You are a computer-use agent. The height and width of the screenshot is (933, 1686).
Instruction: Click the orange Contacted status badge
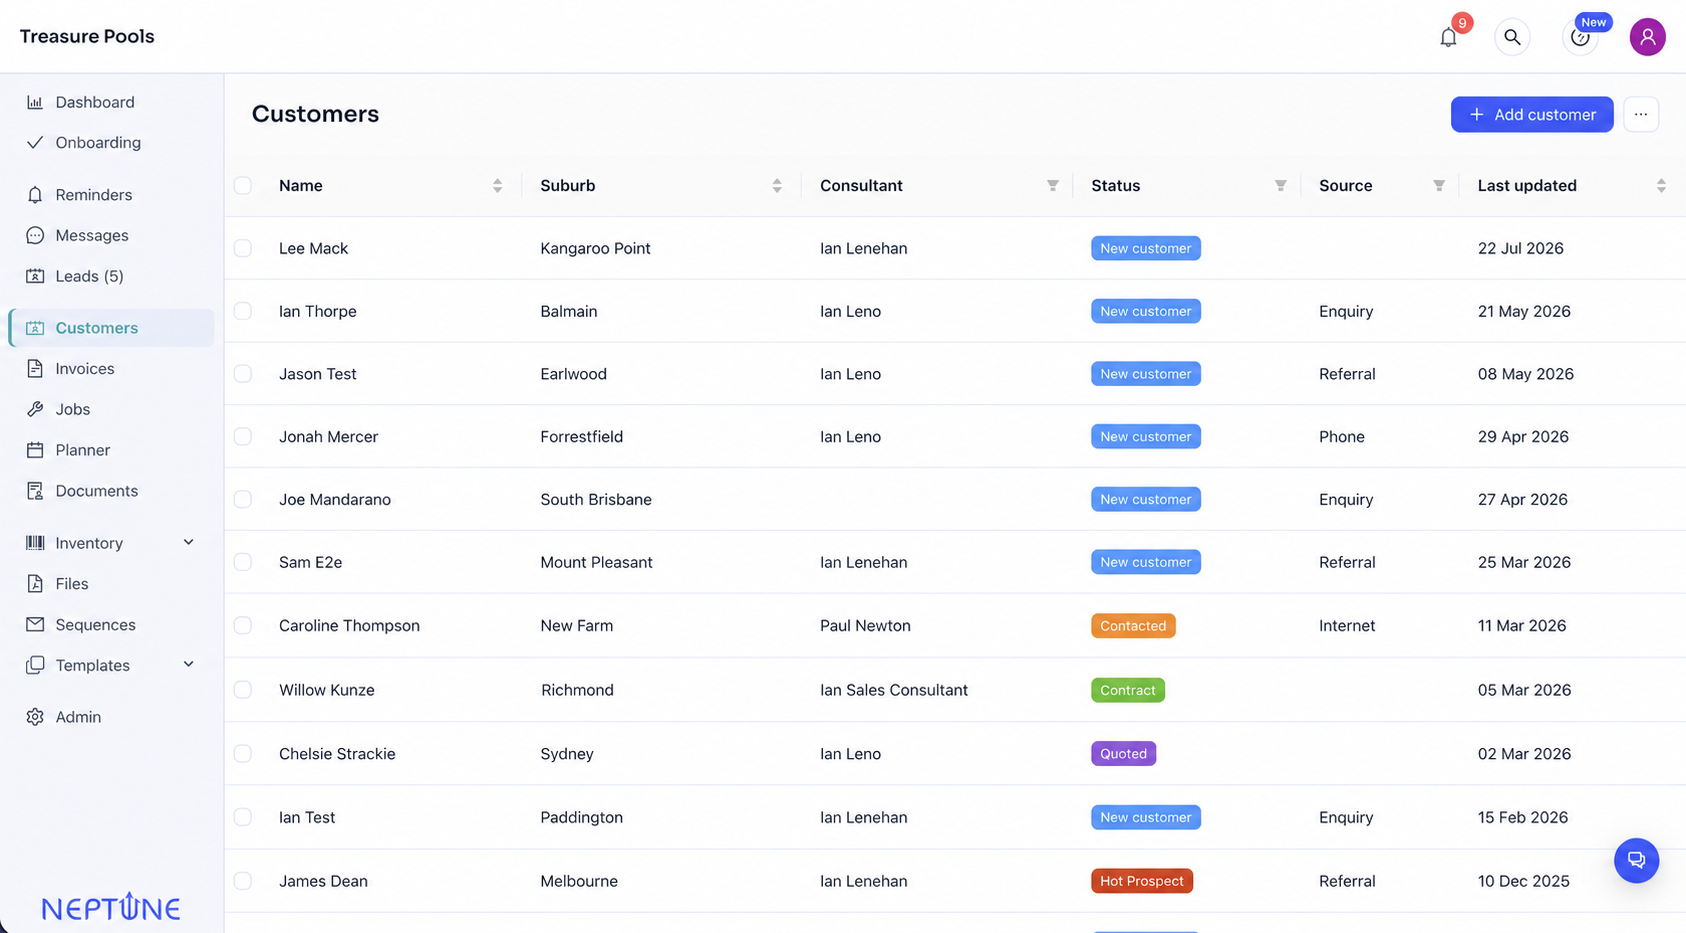[x=1133, y=626]
